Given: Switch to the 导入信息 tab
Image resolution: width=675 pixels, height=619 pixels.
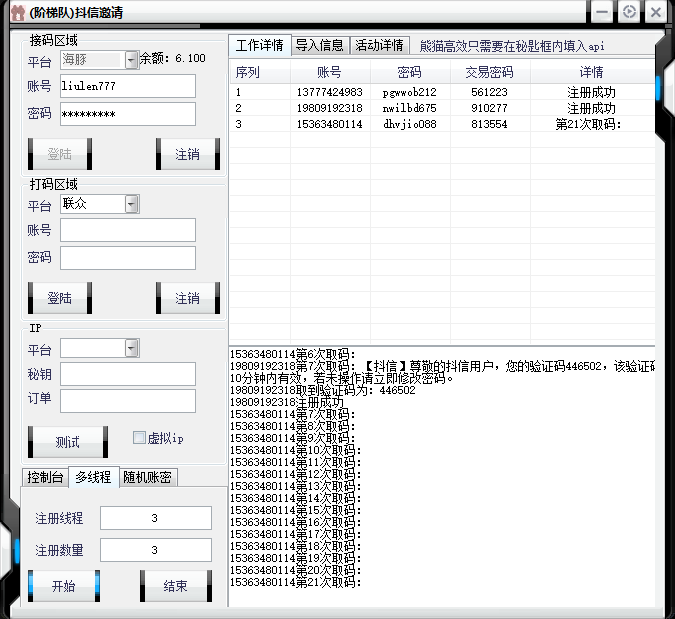Looking at the screenshot, I should click(319, 45).
